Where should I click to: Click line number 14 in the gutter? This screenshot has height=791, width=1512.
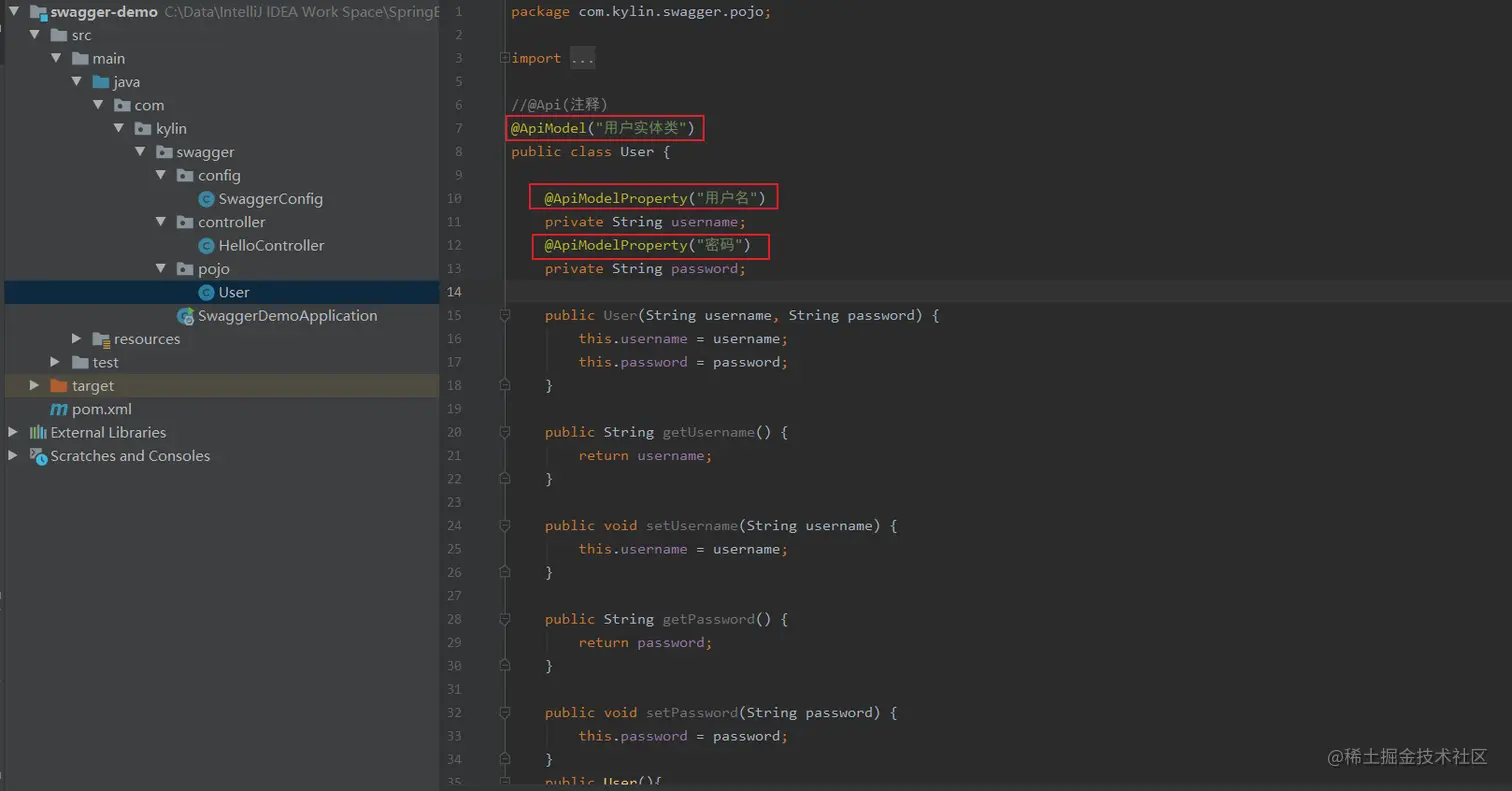tap(455, 292)
